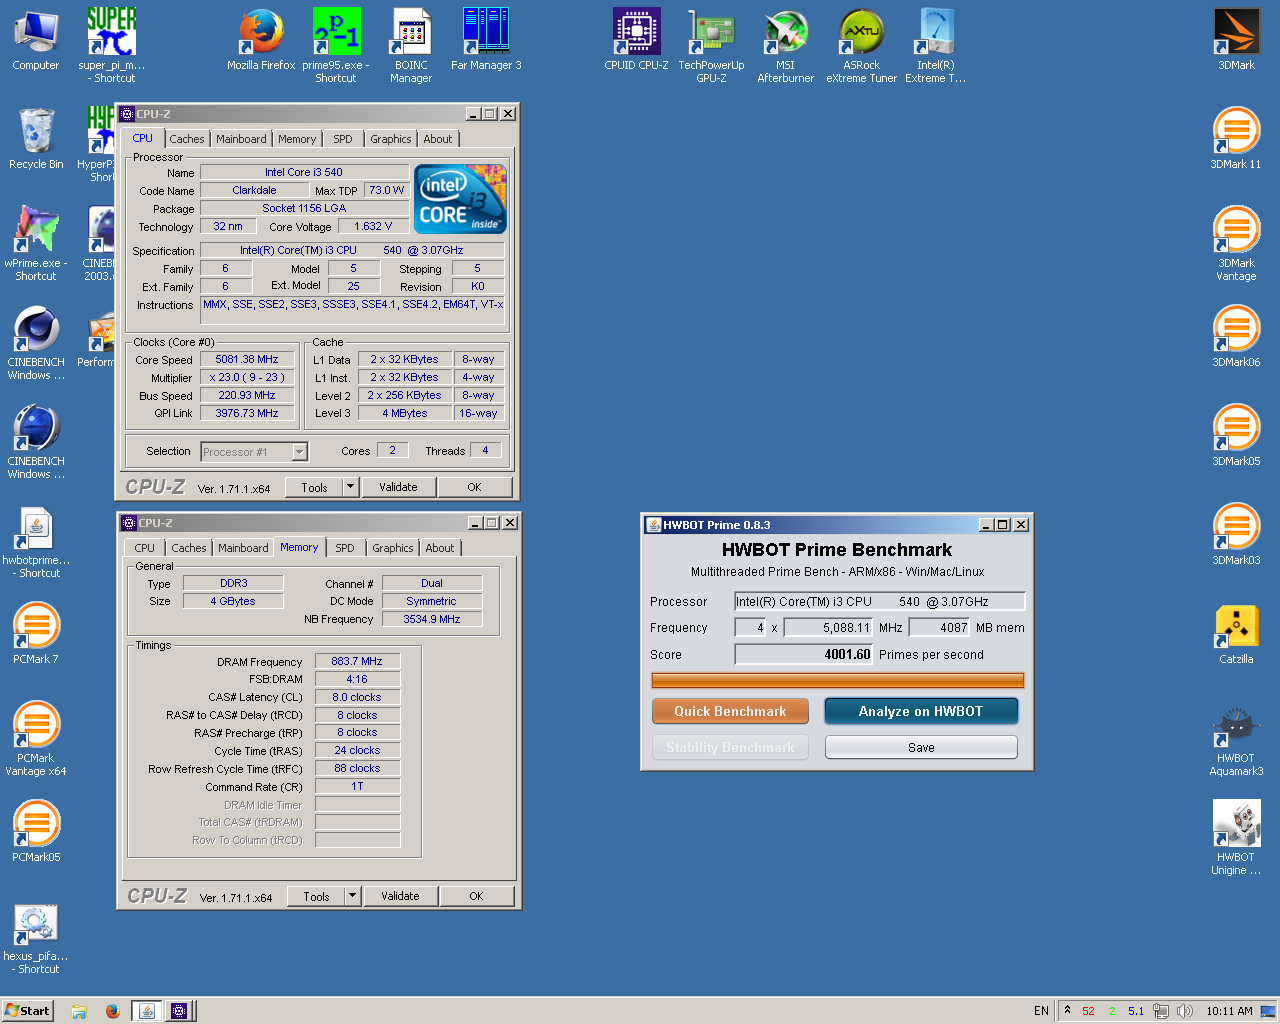Open 3DMark Vantage desktop shortcut
The width and height of the screenshot is (1280, 1024).
[1236, 243]
